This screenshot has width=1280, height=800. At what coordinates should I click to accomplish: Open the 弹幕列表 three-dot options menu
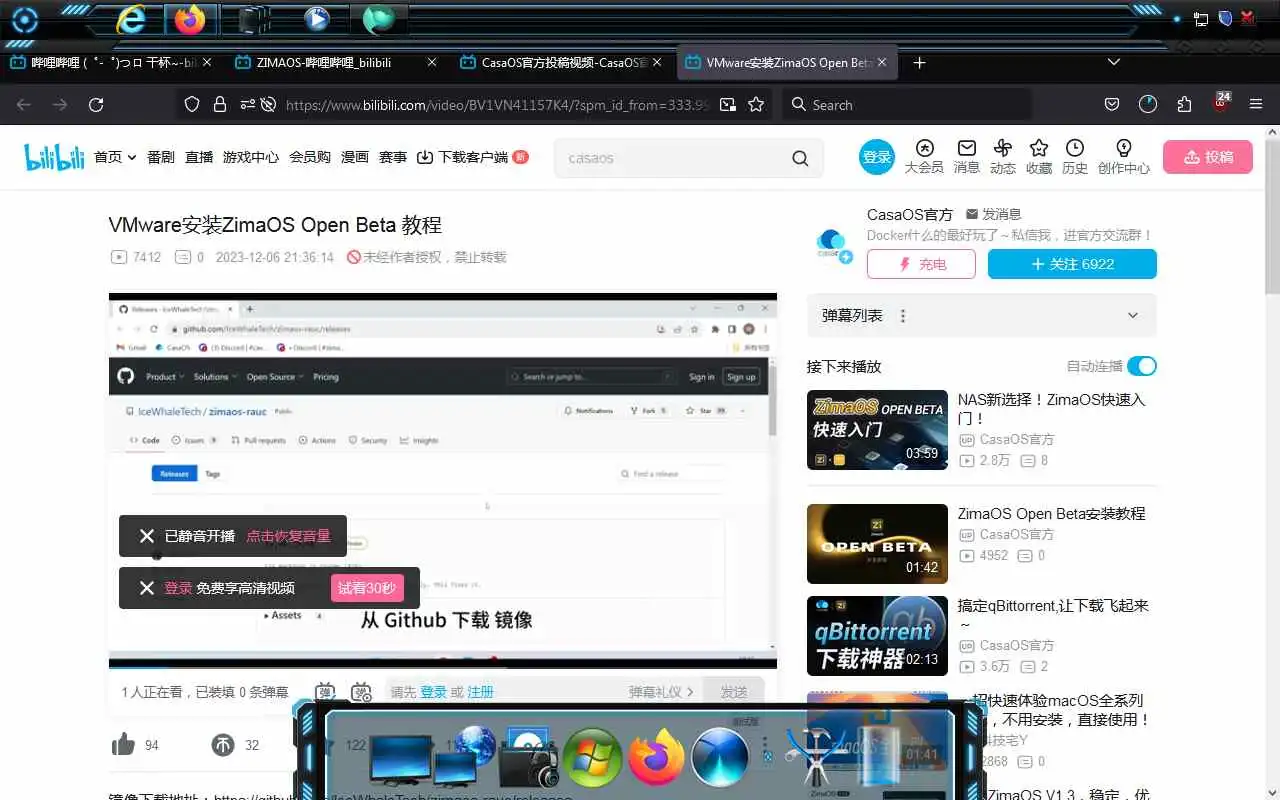(903, 316)
